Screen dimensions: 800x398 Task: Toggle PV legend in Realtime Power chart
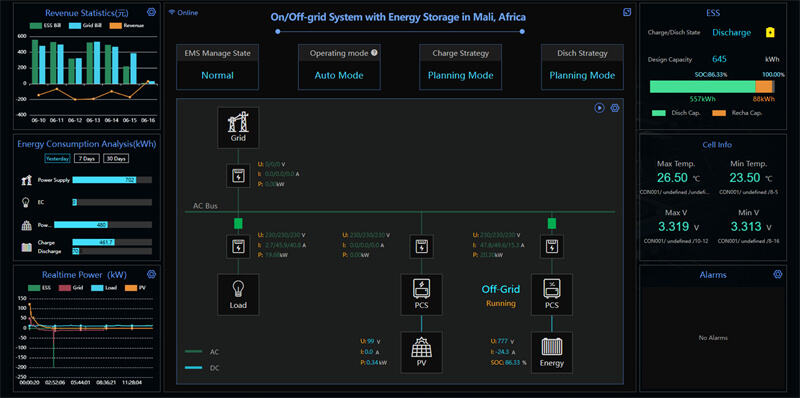[134, 288]
